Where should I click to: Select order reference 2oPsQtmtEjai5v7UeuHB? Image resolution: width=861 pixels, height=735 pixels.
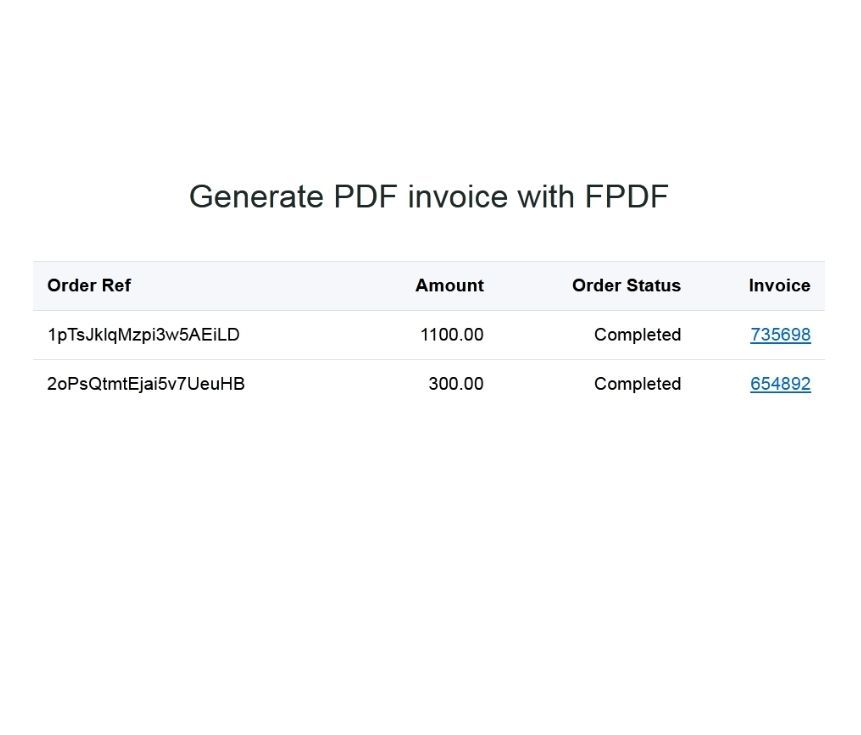(x=146, y=384)
